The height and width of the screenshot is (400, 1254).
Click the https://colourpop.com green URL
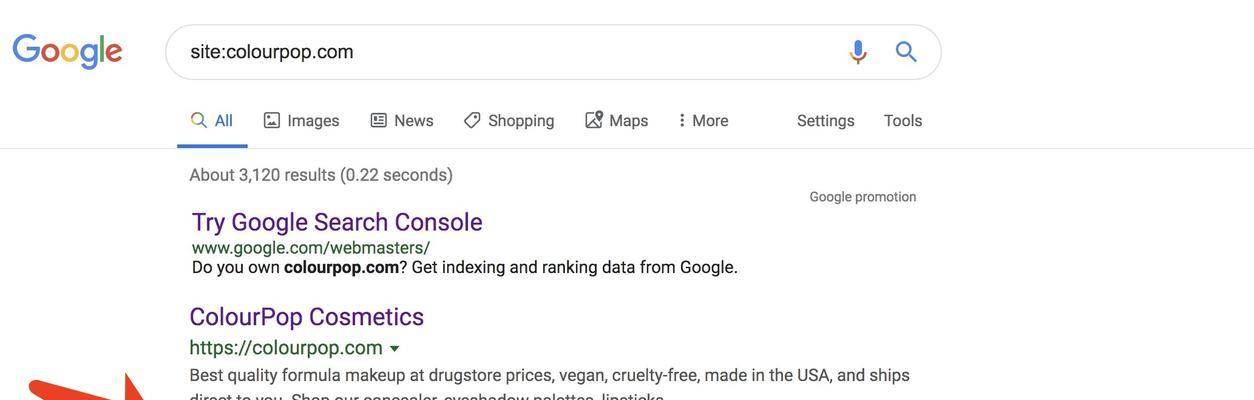tap(286, 348)
